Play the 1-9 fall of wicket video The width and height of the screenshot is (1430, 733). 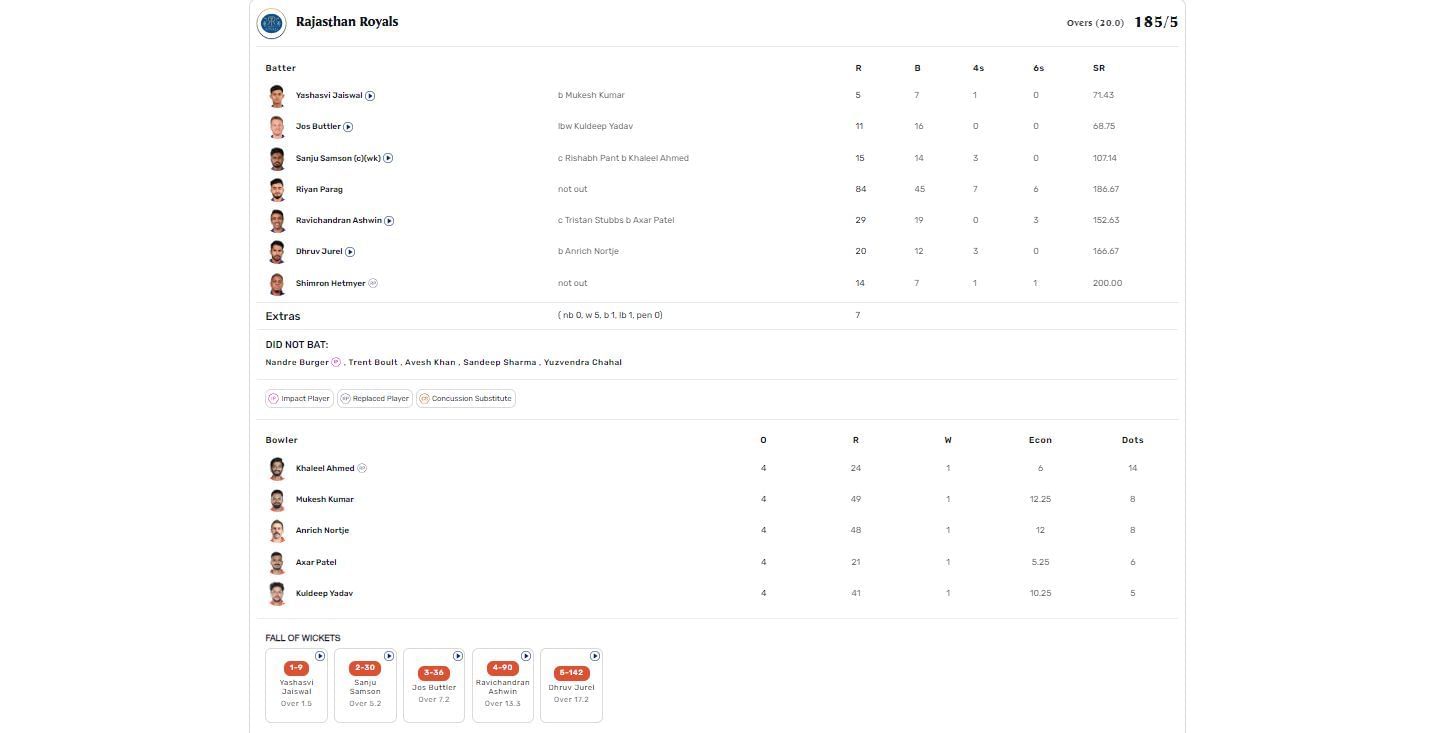[320, 656]
